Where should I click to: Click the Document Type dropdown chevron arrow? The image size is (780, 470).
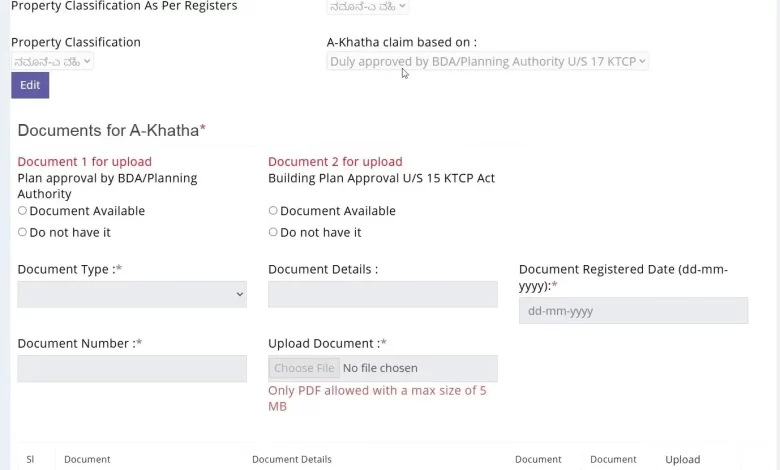pyautogui.click(x=240, y=294)
